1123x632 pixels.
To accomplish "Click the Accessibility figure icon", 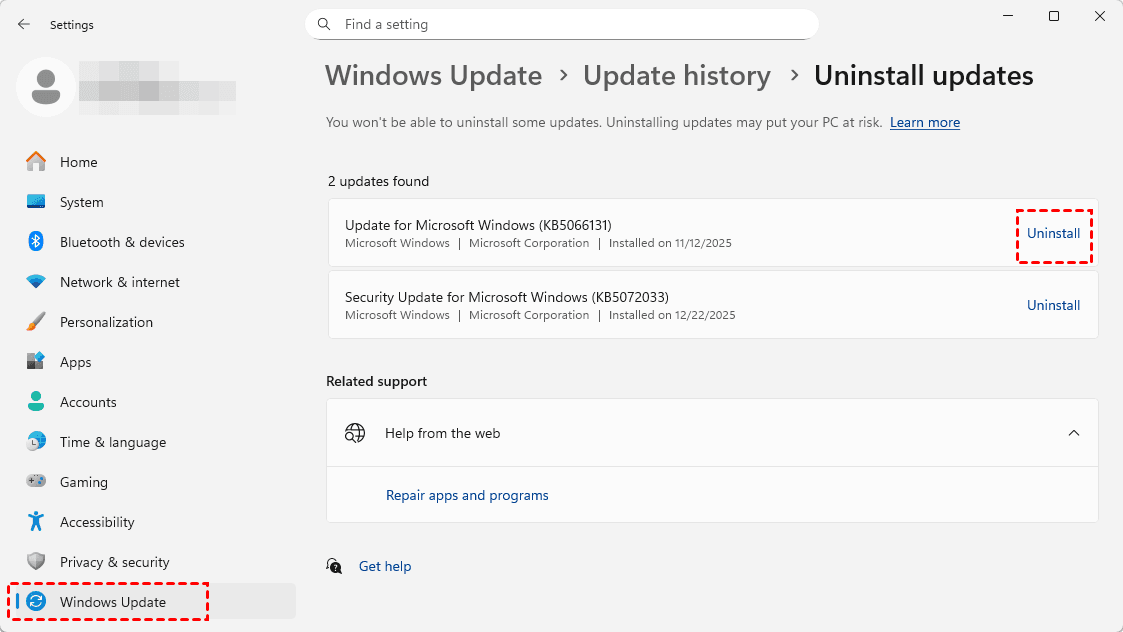I will coord(36,522).
